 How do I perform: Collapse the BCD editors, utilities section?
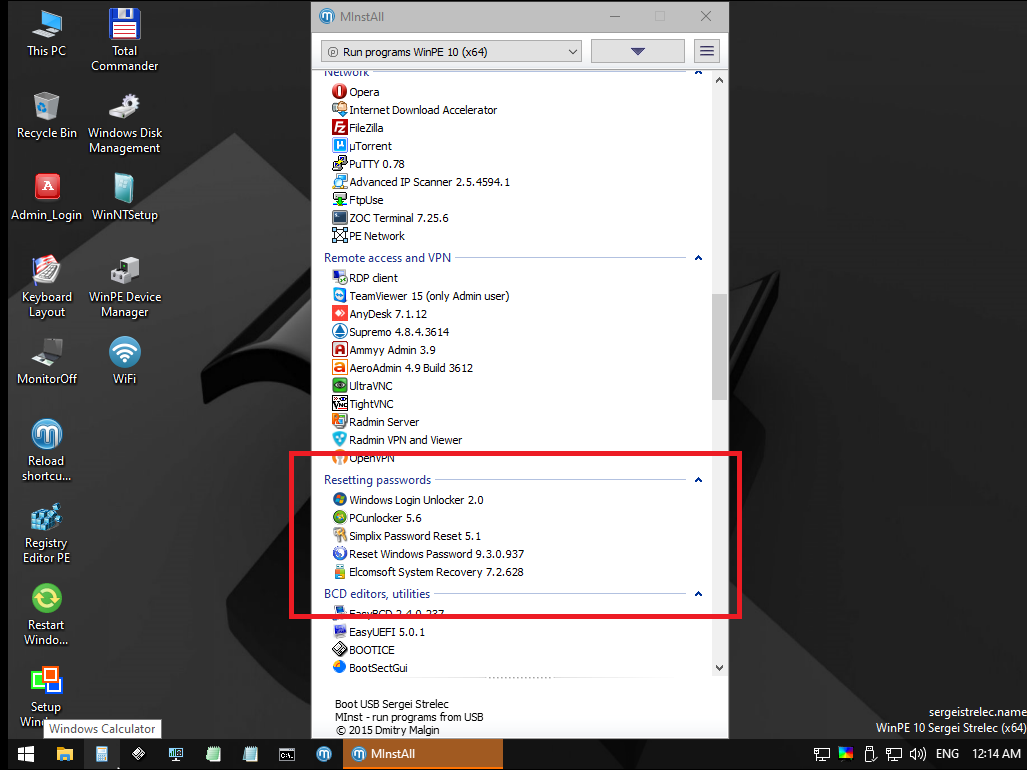(x=698, y=594)
